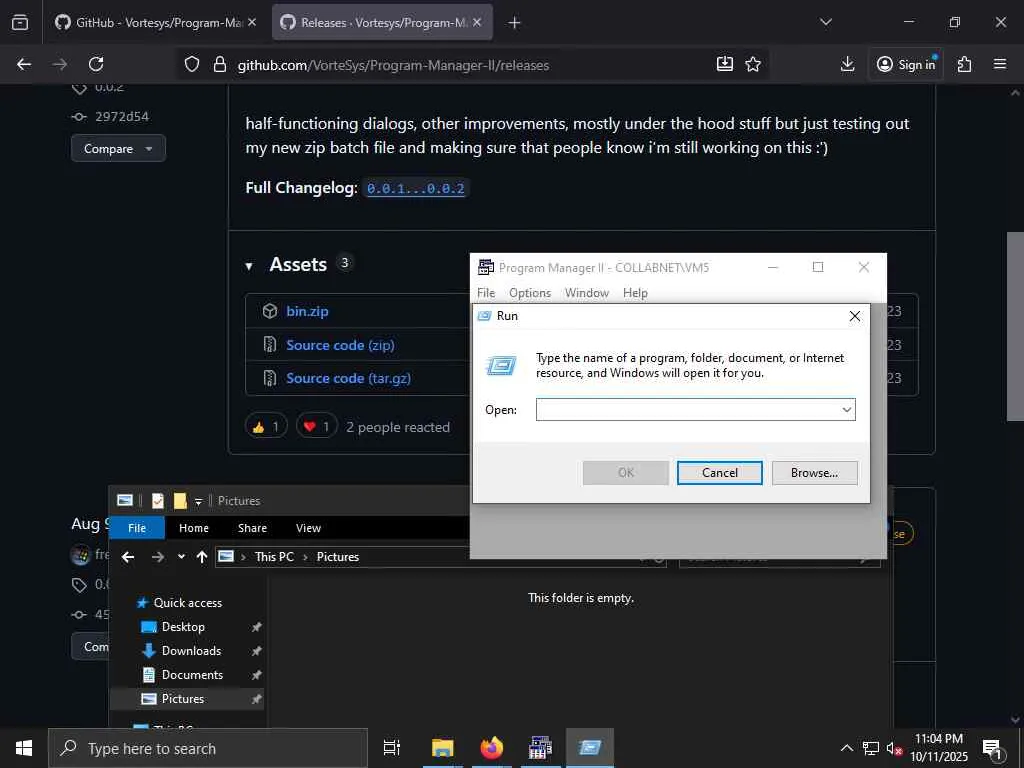Click the install-page icon in the address bar
1024x768 pixels.
point(725,64)
